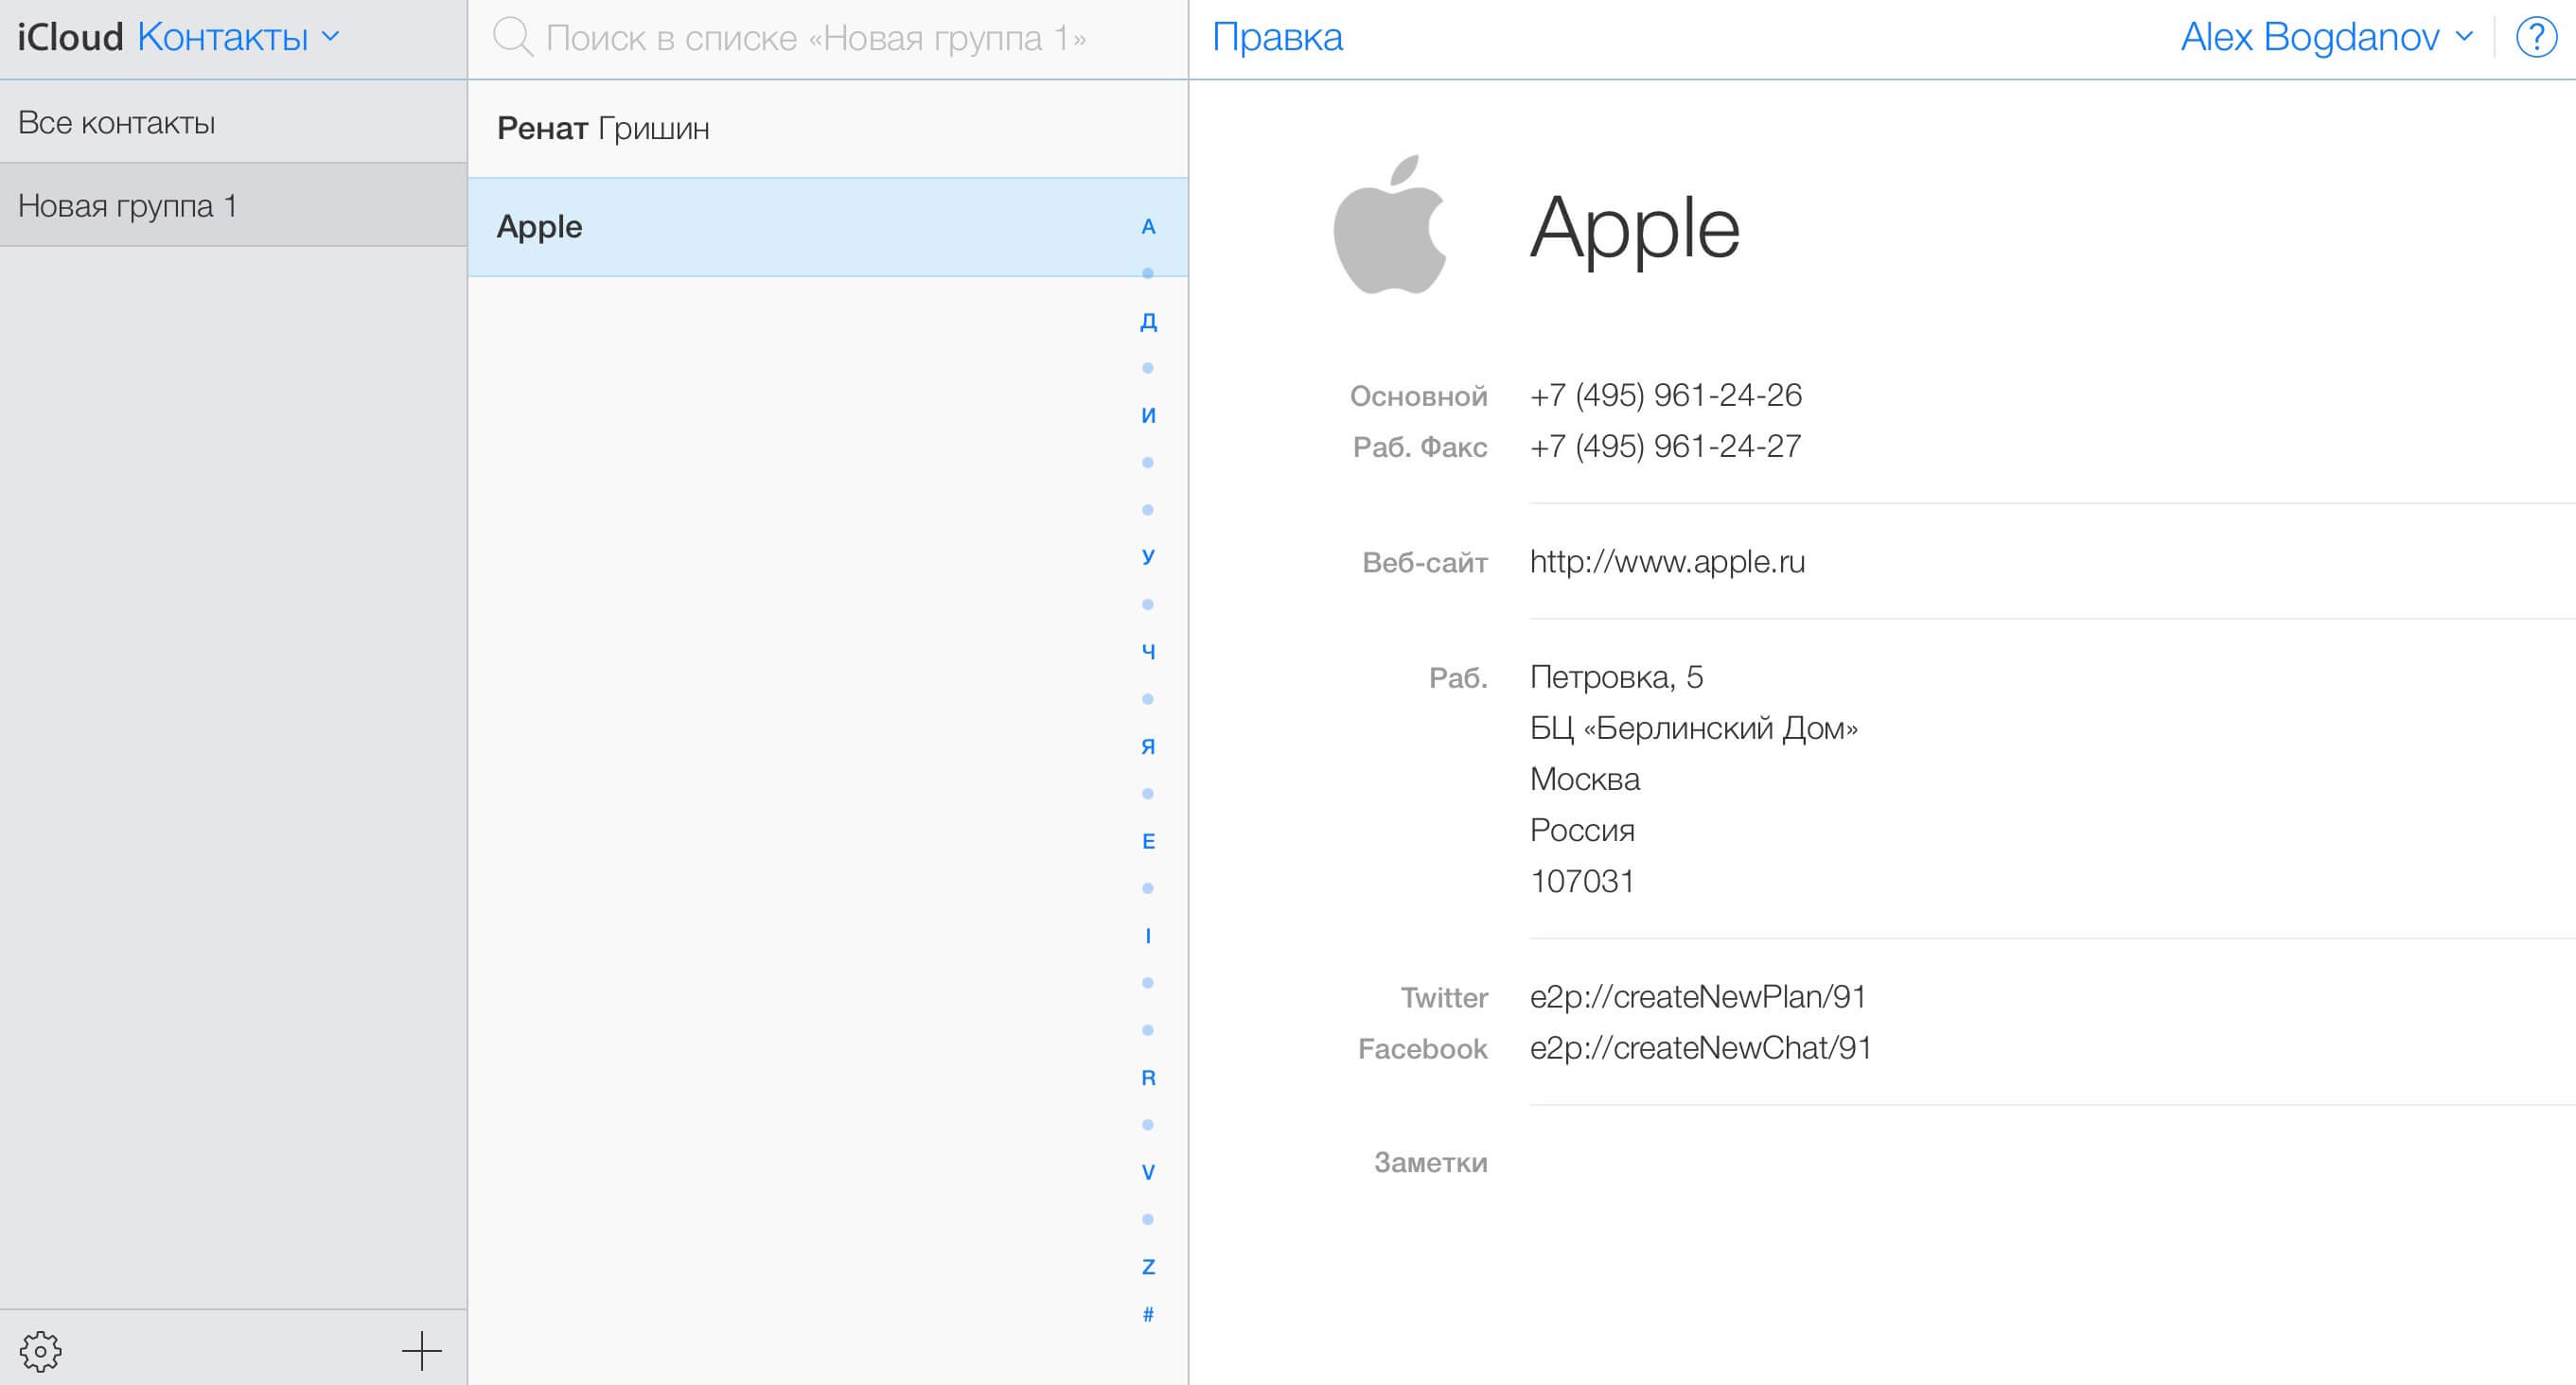
Task: Click the plus add button
Action: click(422, 1350)
